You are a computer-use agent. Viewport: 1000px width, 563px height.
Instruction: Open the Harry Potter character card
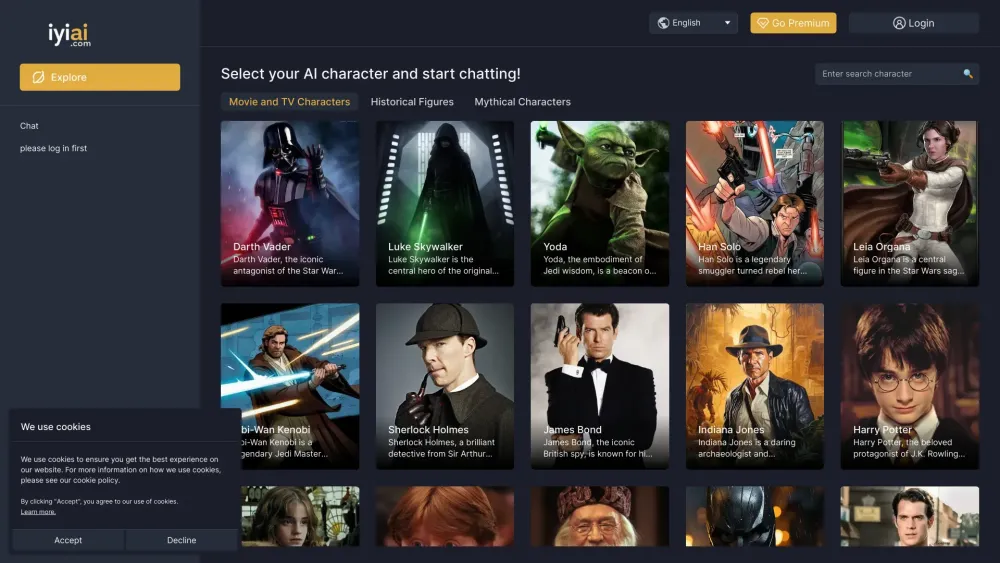tap(910, 386)
